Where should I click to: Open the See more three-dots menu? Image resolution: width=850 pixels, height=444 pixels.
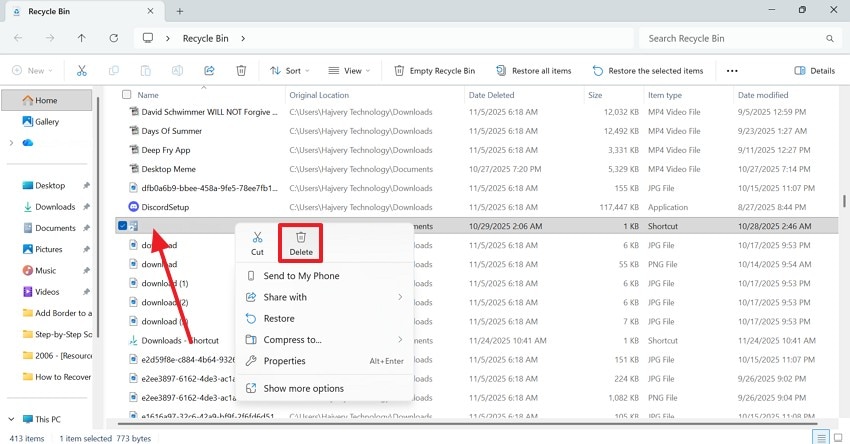[732, 70]
